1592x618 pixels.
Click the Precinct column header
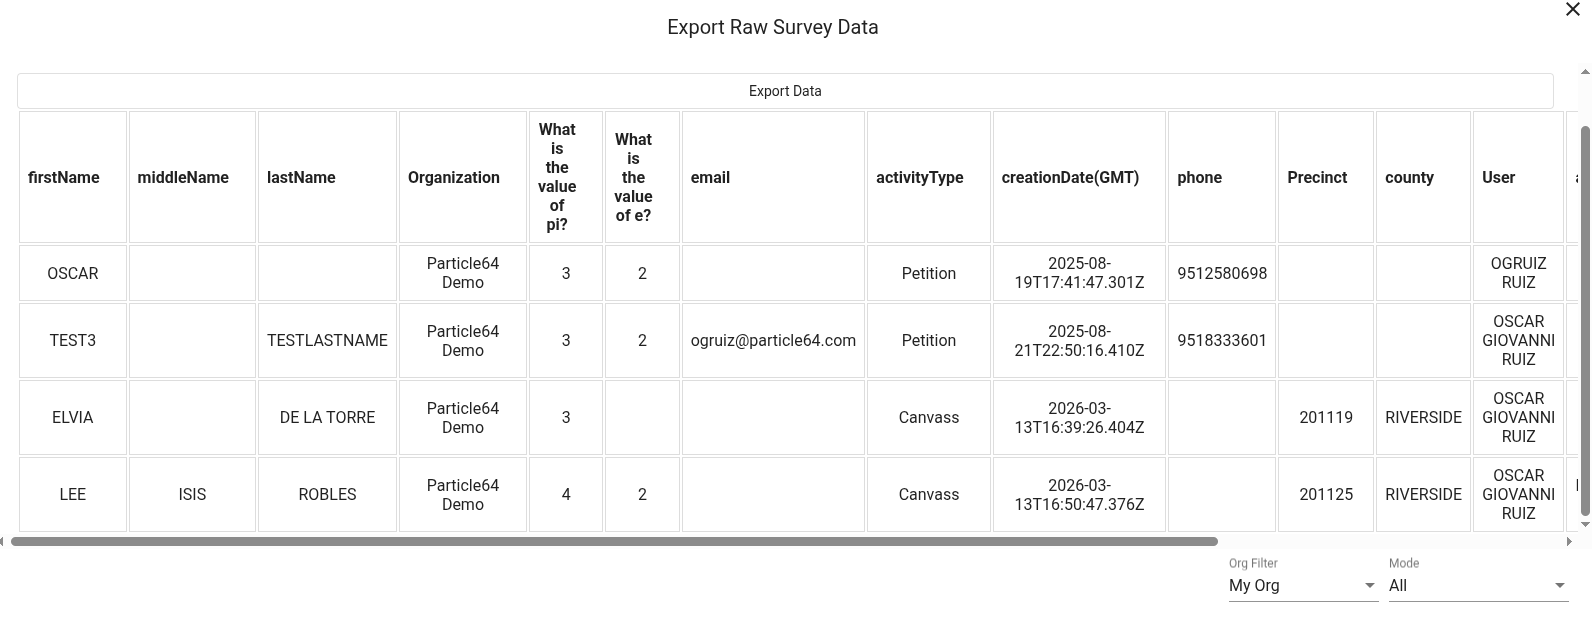point(1316,177)
